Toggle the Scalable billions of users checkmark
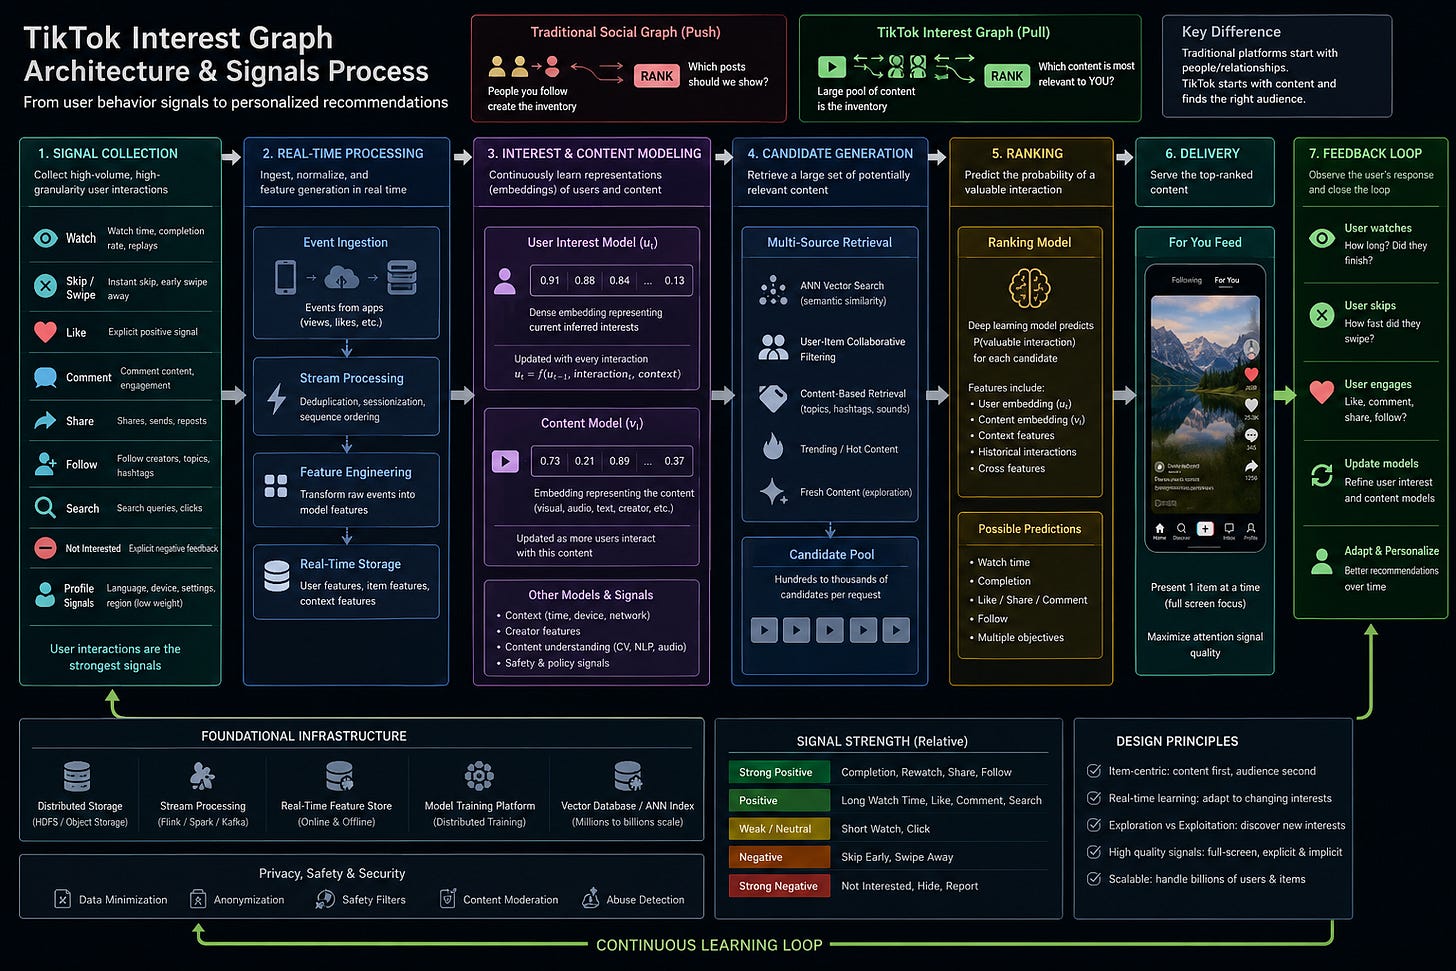This screenshot has height=971, width=1456. (1094, 879)
